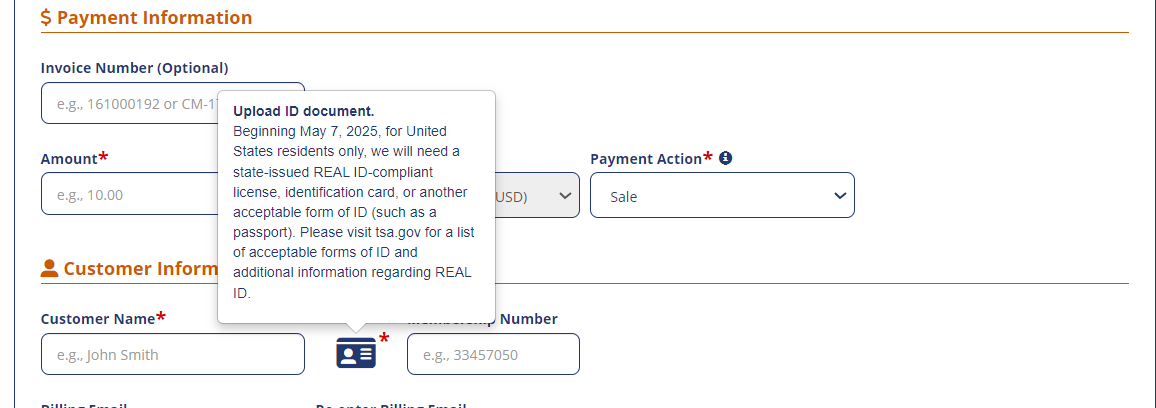Click the Membership Number input field
The width and height of the screenshot is (1156, 408).
493,354
